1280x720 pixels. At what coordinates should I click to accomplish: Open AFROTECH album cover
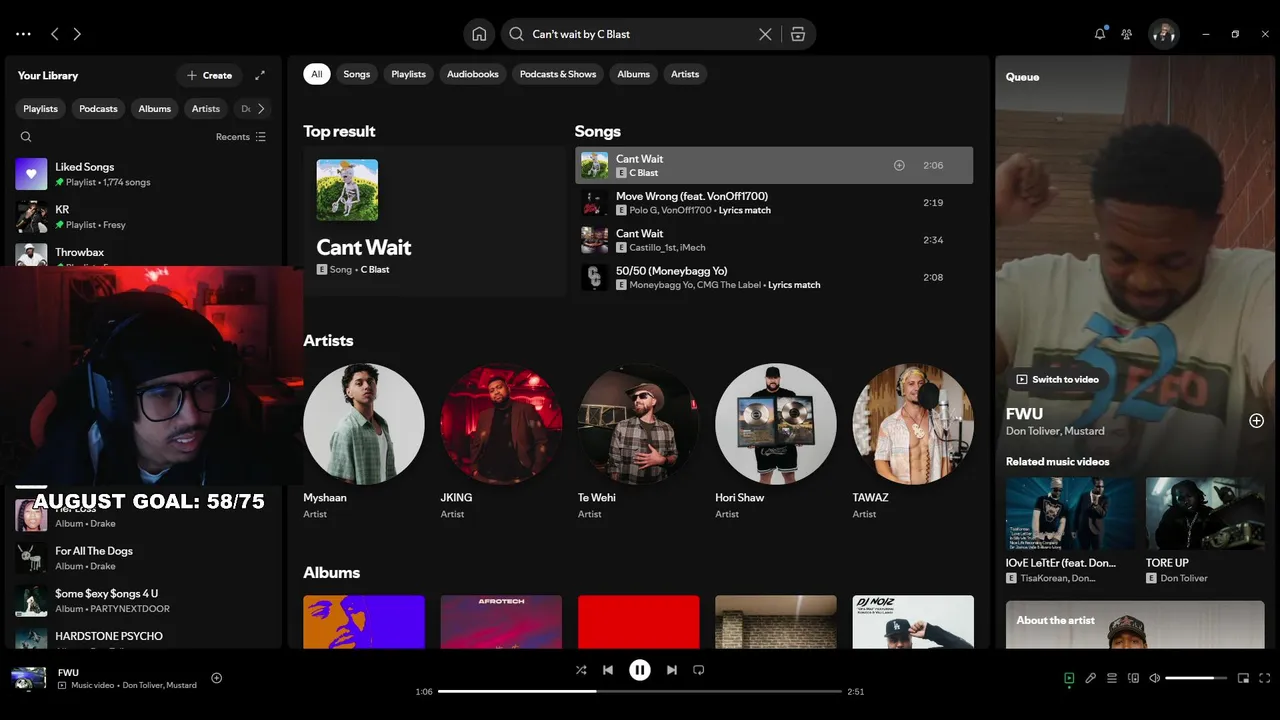(x=501, y=622)
